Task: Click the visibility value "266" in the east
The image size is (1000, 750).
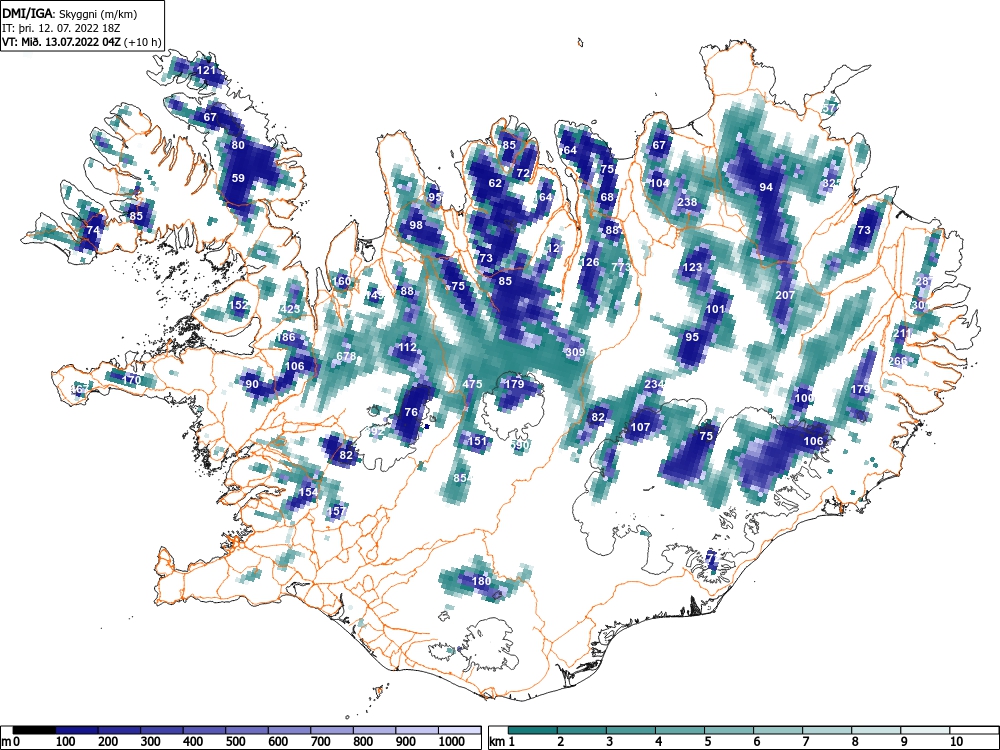Action: (897, 361)
